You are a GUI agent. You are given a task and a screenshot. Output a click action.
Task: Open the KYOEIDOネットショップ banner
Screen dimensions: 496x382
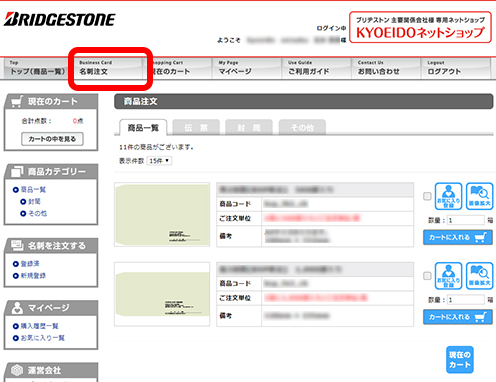[420, 27]
